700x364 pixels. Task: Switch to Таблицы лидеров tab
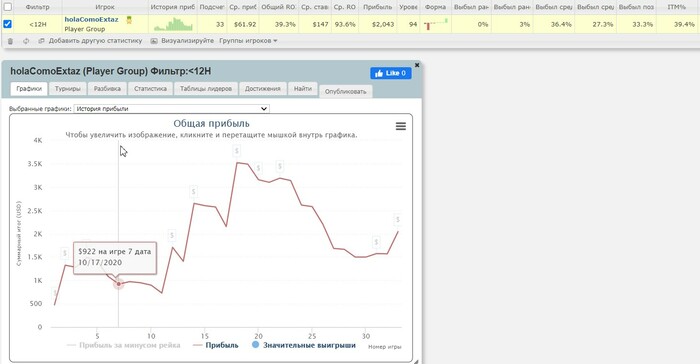pos(206,88)
